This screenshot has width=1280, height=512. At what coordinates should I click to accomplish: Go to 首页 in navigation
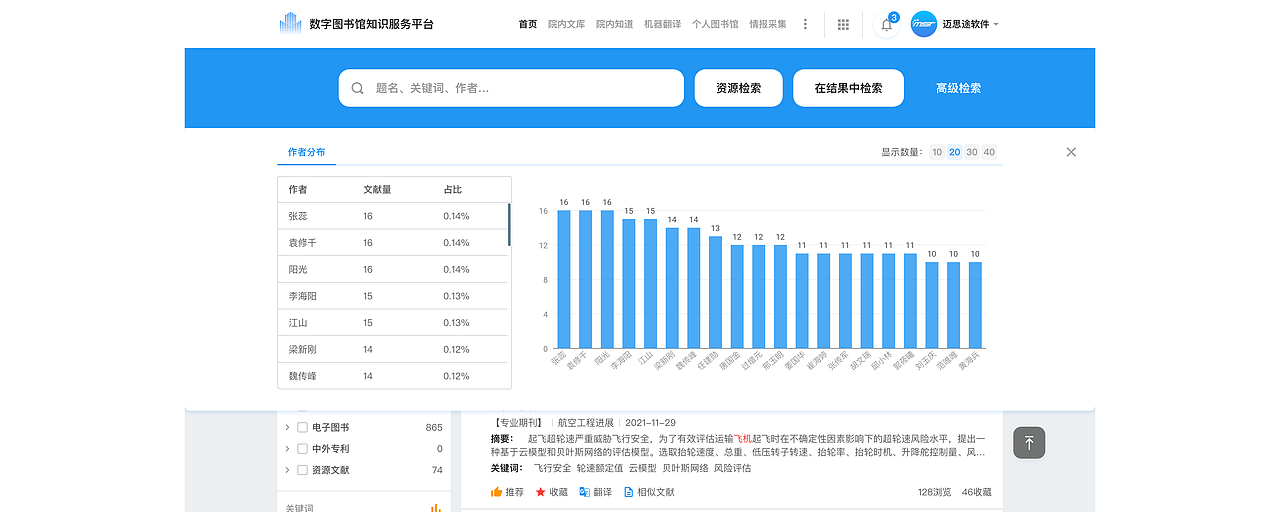(x=528, y=24)
